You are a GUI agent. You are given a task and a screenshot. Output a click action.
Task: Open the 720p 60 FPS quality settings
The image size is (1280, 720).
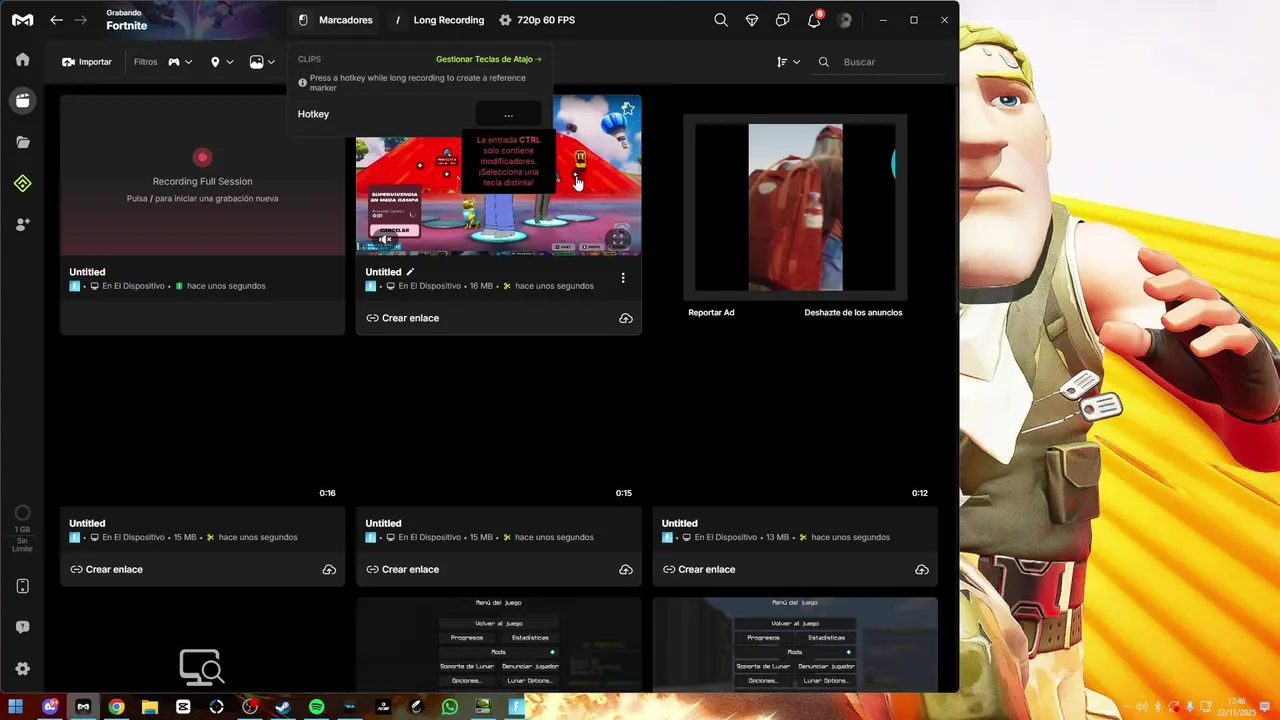[x=537, y=20]
